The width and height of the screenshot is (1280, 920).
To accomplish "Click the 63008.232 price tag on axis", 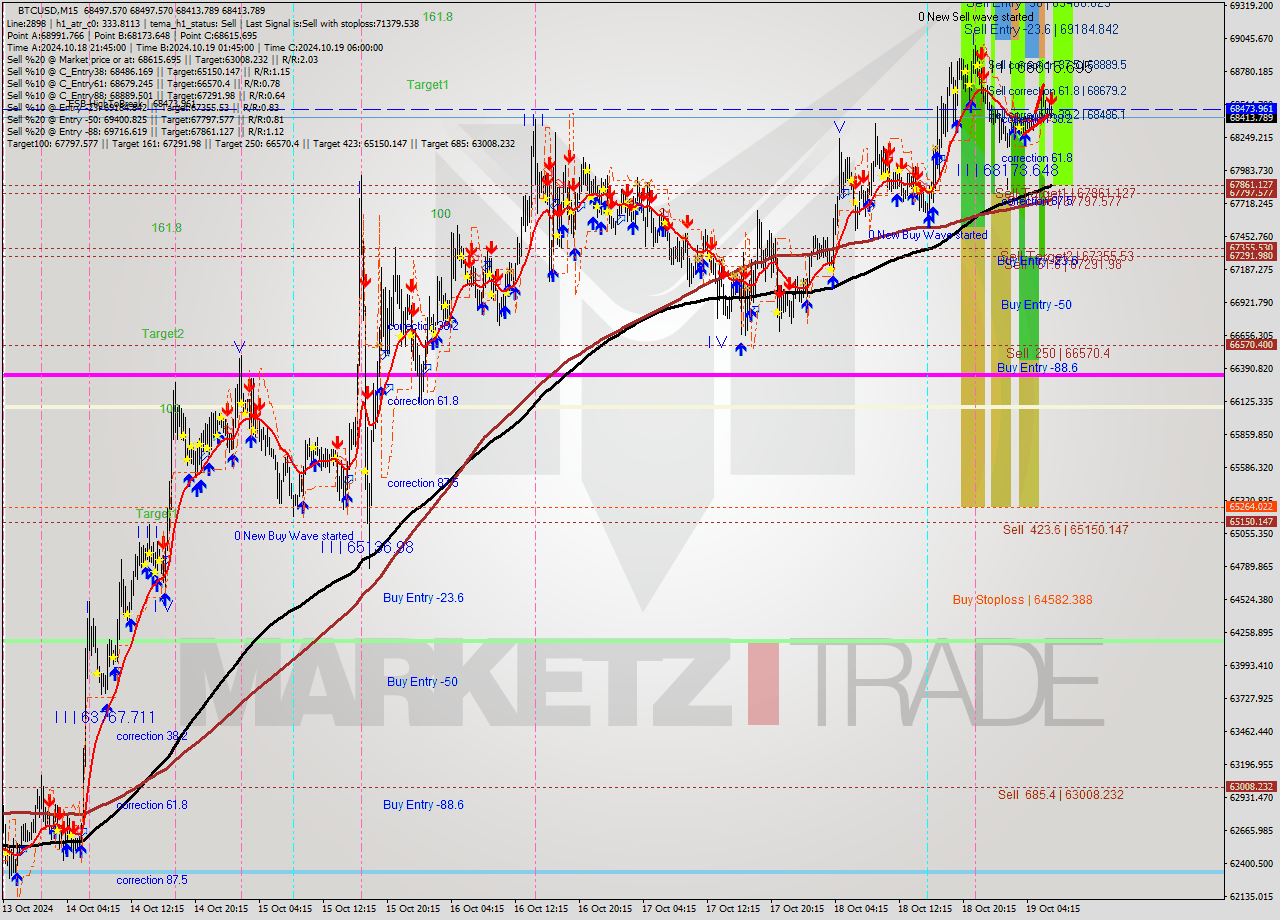I will tap(1252, 787).
